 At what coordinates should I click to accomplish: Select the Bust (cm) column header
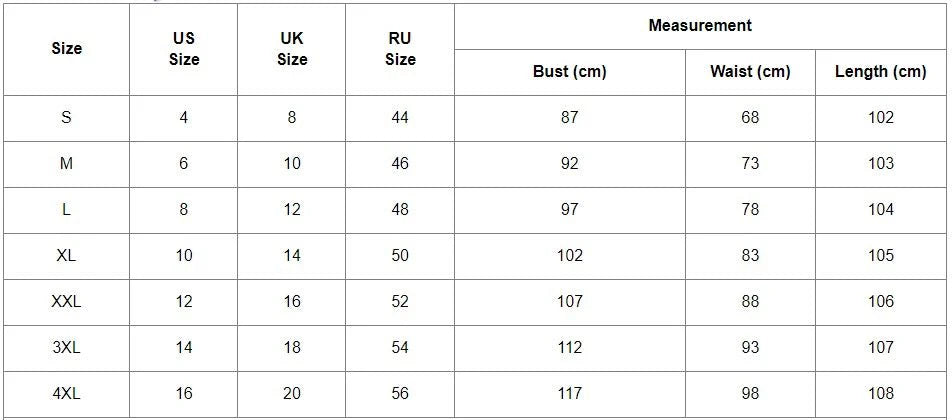(x=570, y=72)
